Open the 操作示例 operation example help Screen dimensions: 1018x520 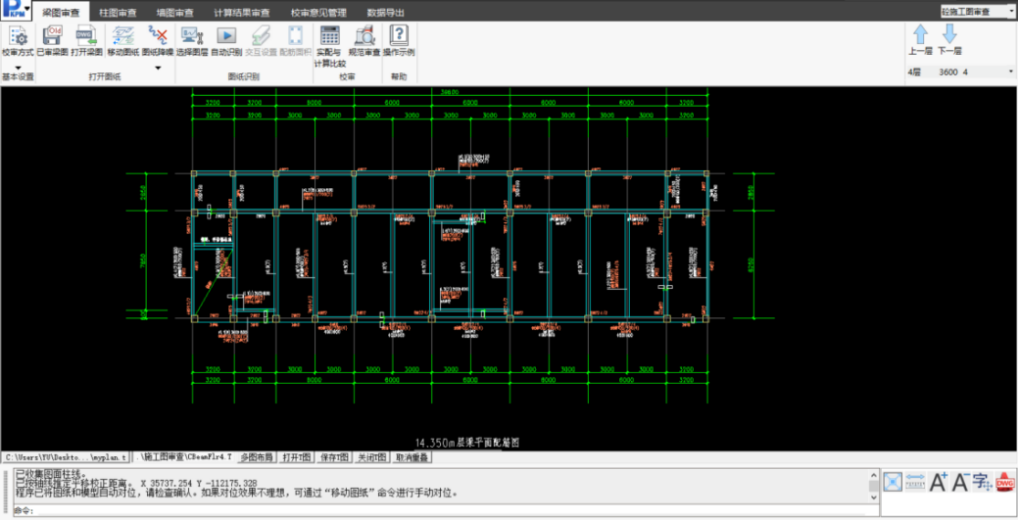tap(399, 41)
